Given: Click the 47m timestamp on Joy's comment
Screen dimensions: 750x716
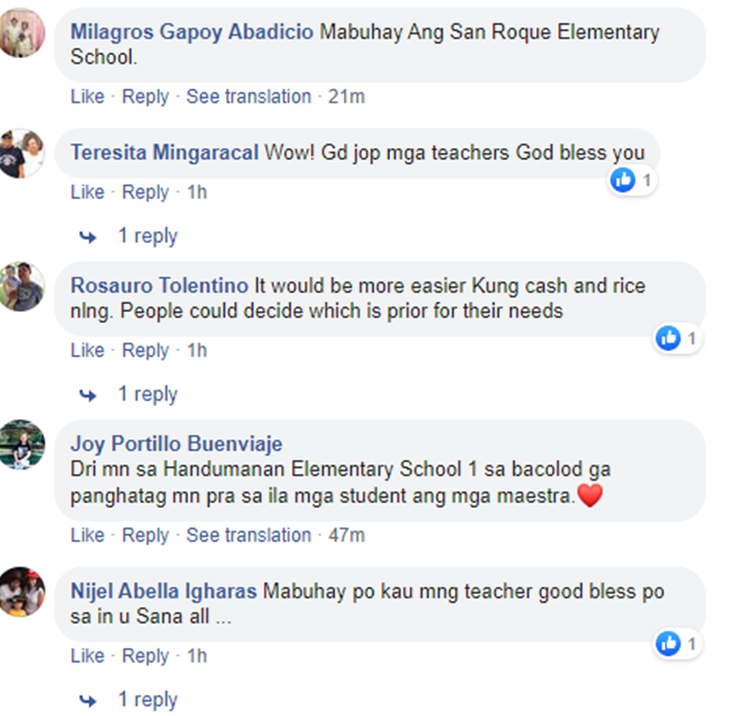Looking at the screenshot, I should pyautogui.click(x=346, y=535).
